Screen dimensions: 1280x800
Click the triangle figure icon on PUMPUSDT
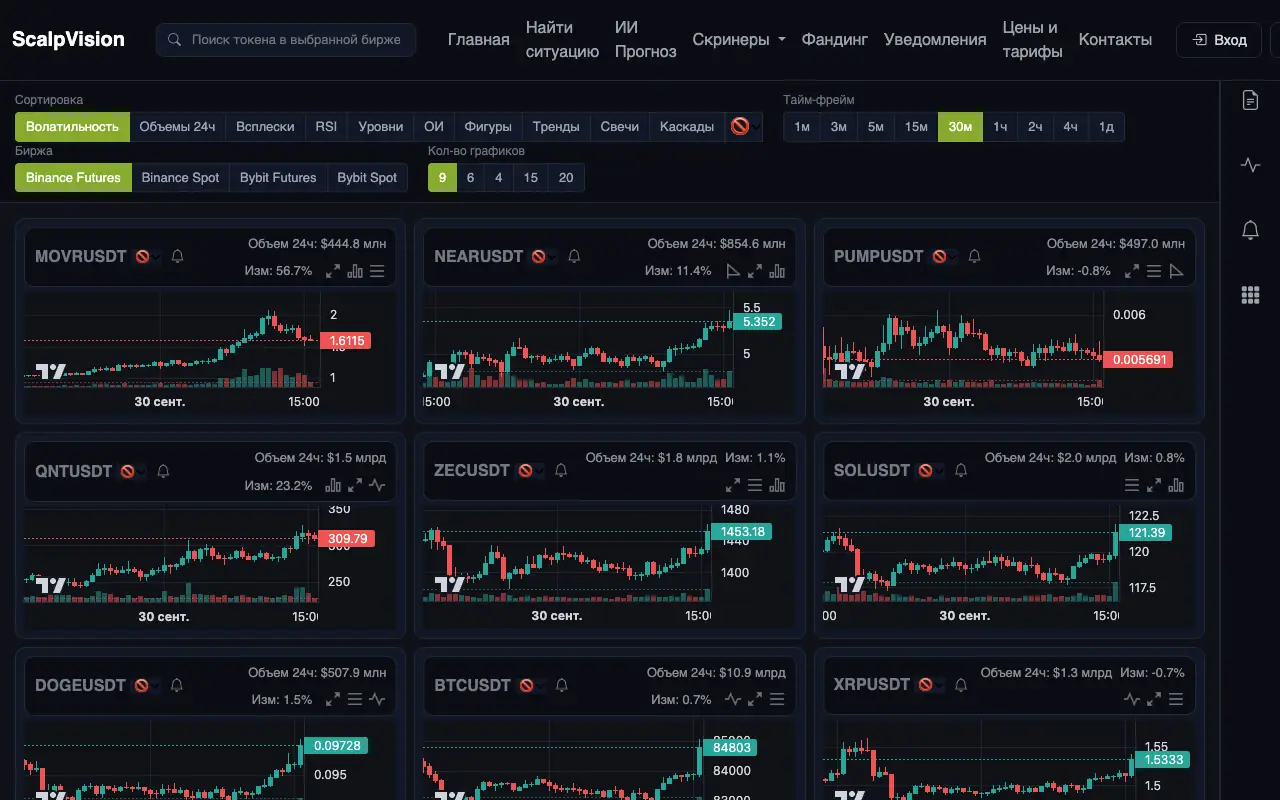click(x=1176, y=271)
